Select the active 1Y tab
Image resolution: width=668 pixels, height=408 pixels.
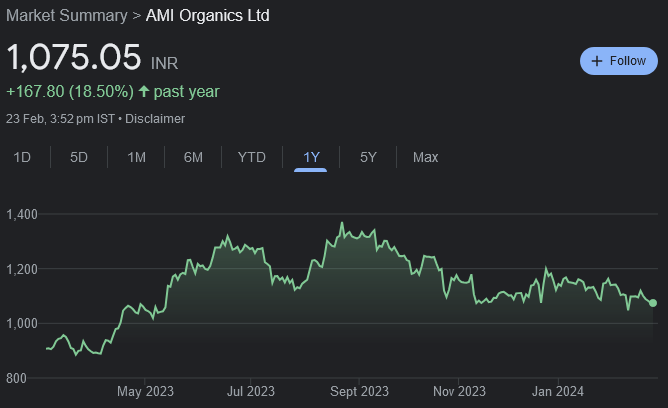[311, 157]
